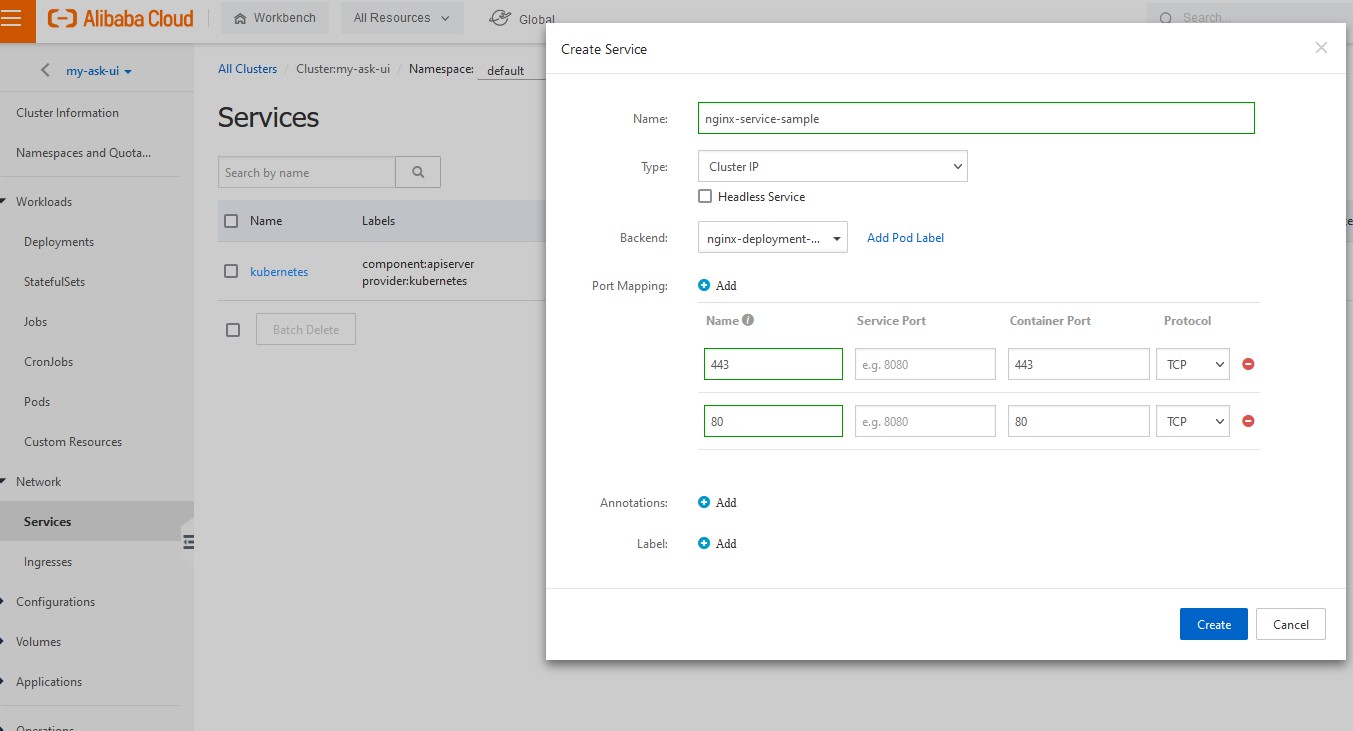Click the blue Create button
Screen dimensions: 1353x731
(x=1213, y=624)
